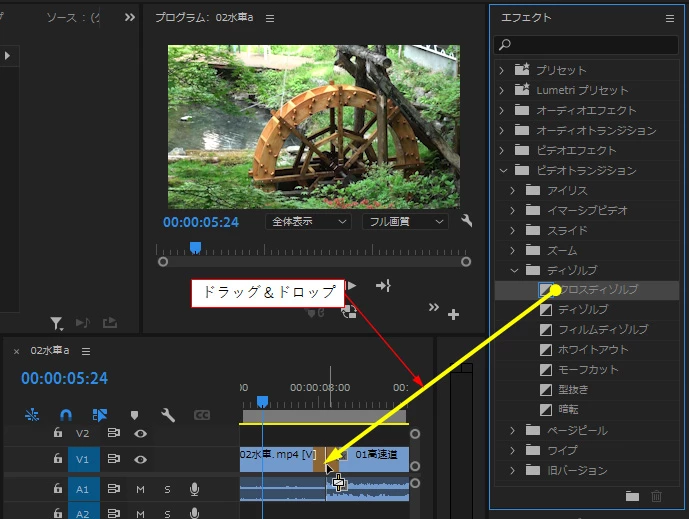This screenshot has height=519, width=689.
Task: Toggle insert sequences as nests
Action: coord(32,415)
